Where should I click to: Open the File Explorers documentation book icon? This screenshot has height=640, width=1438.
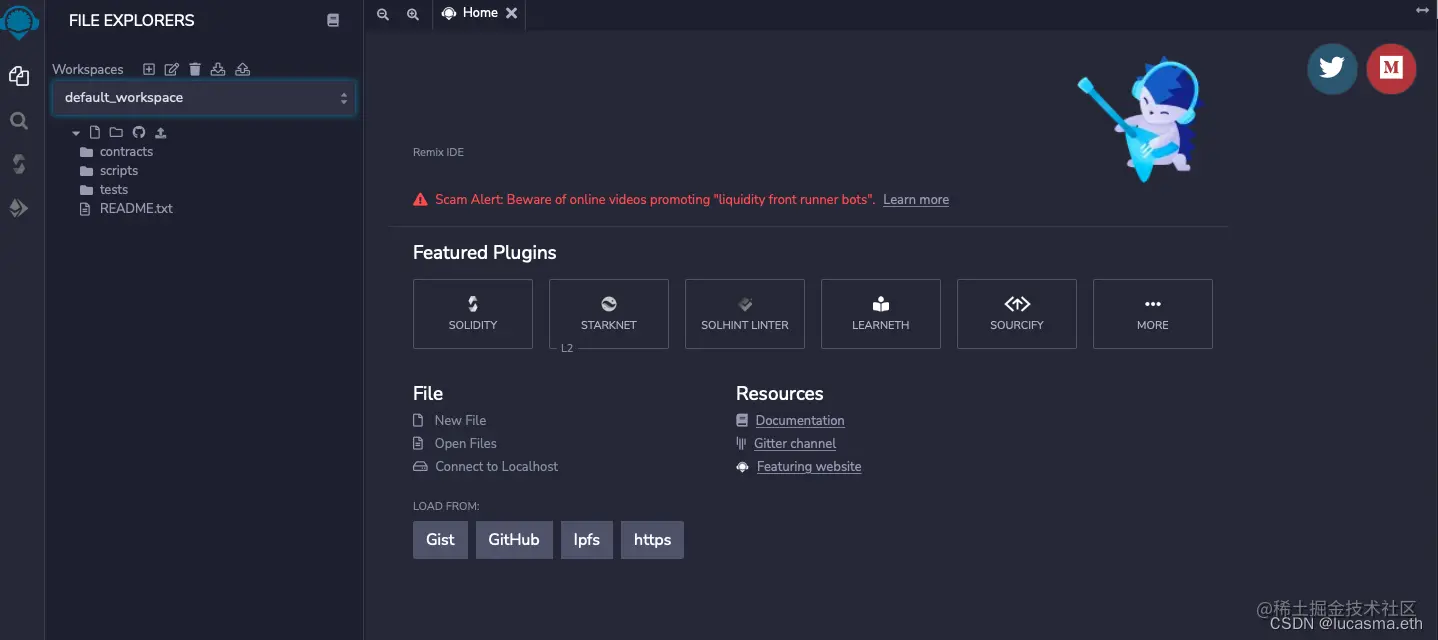(x=333, y=20)
